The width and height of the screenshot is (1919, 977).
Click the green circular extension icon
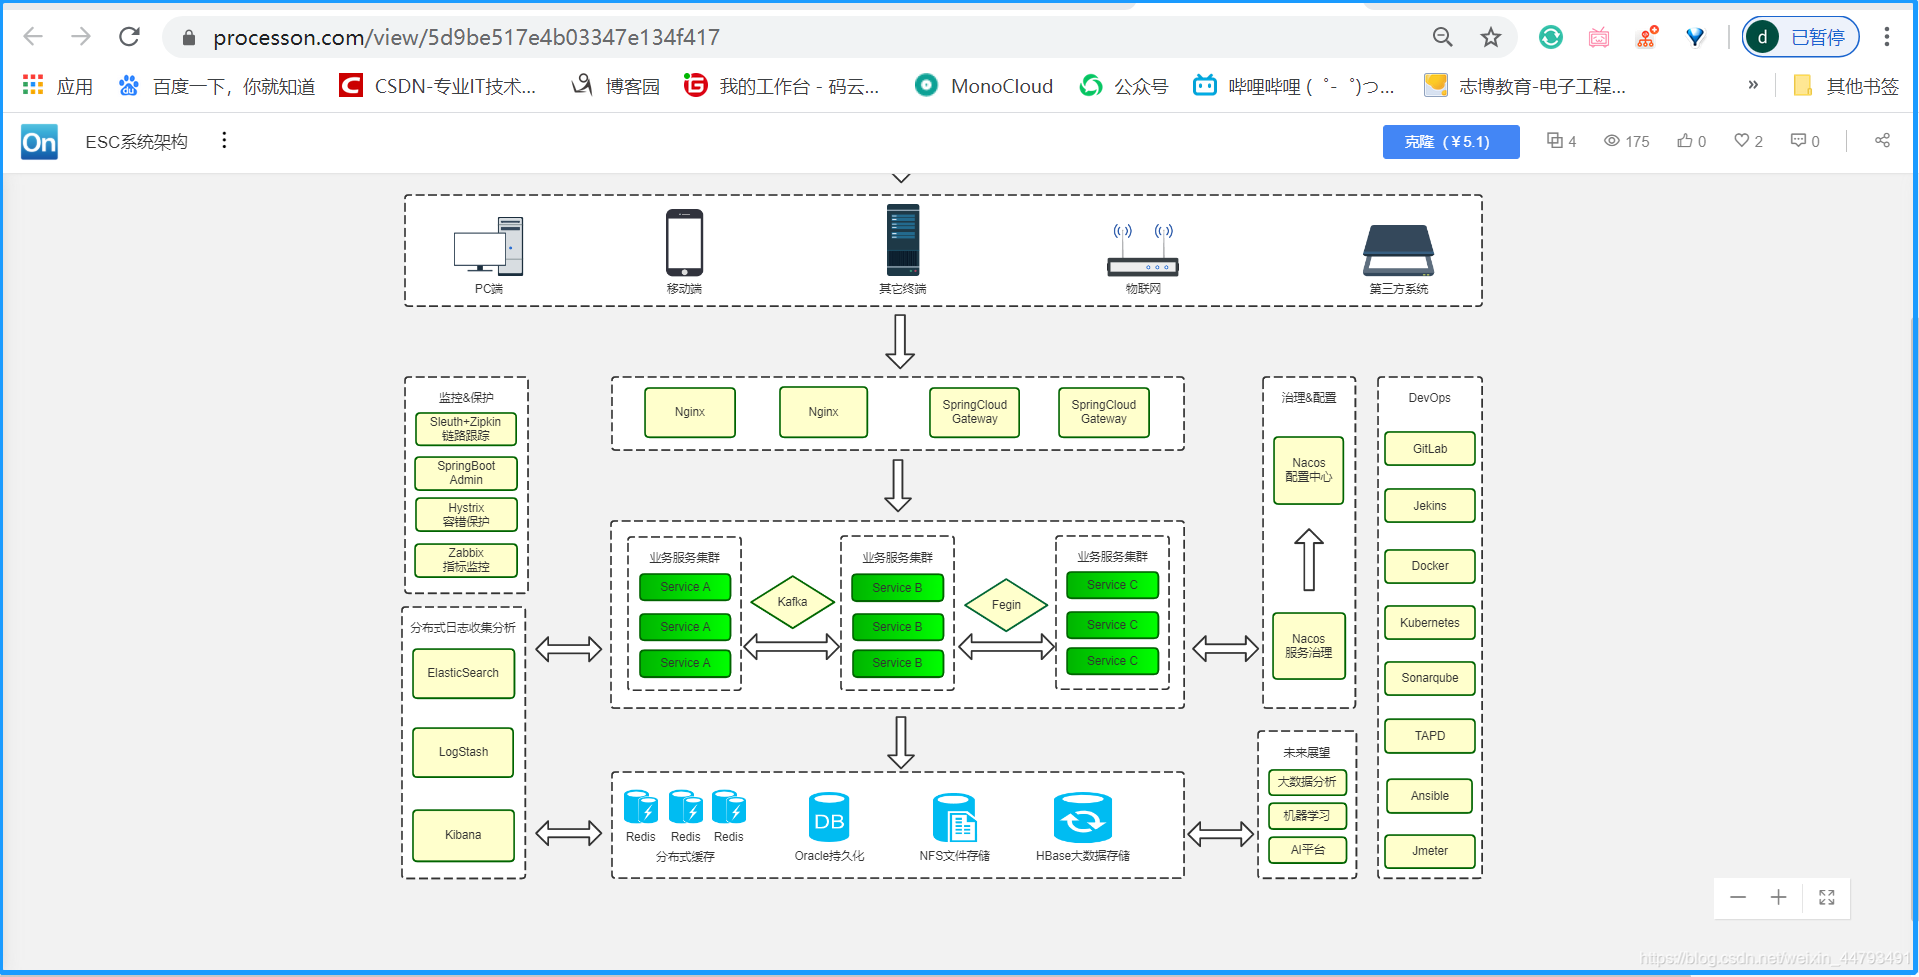pos(1550,37)
